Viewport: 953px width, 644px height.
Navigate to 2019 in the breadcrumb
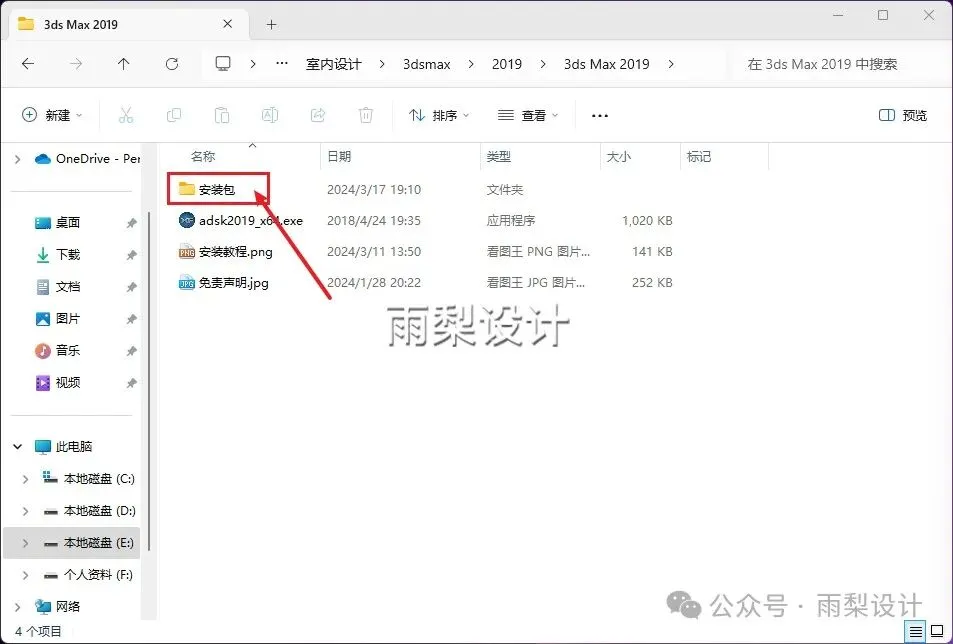point(507,64)
